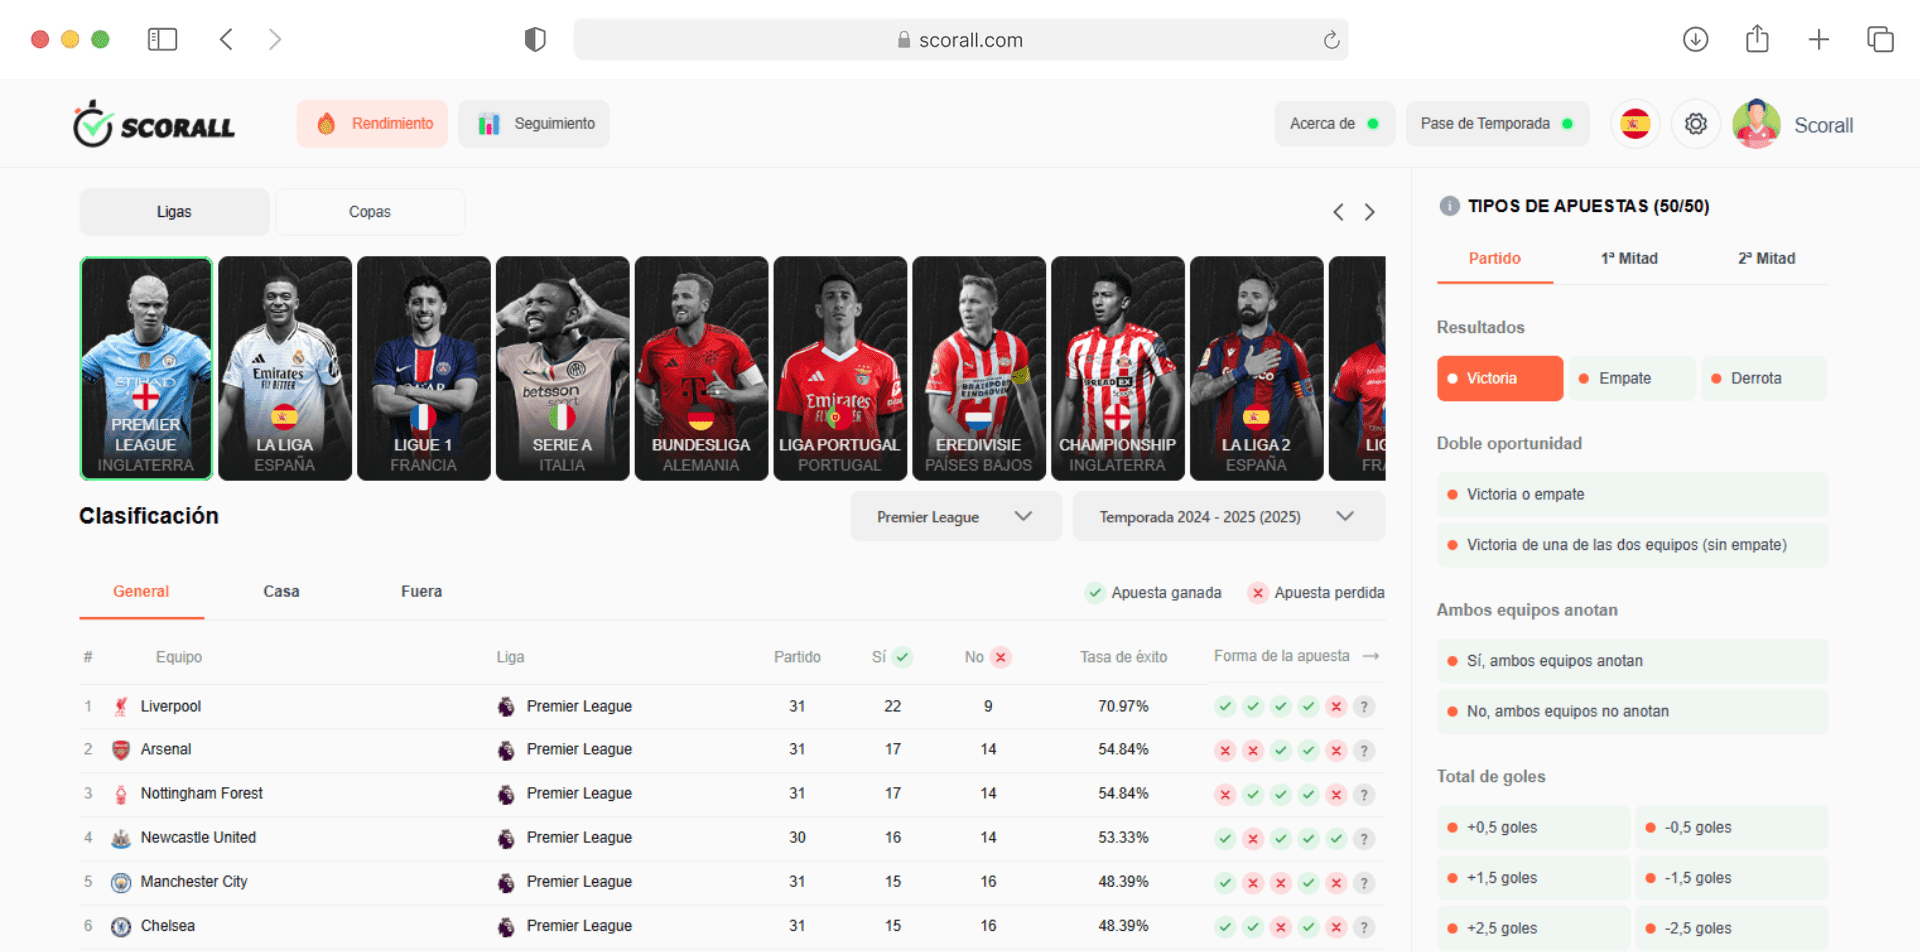Switch to the Fuera standings tab

[421, 592]
